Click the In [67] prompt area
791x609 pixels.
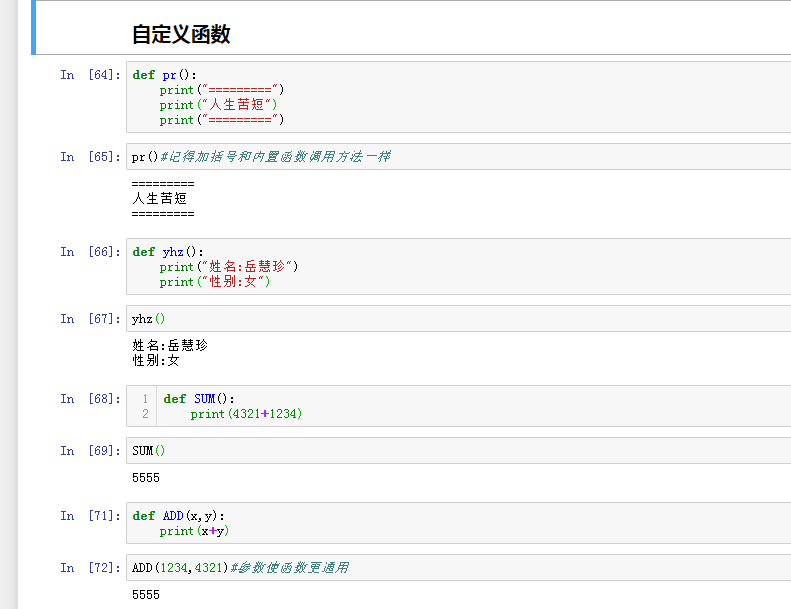tap(90, 319)
